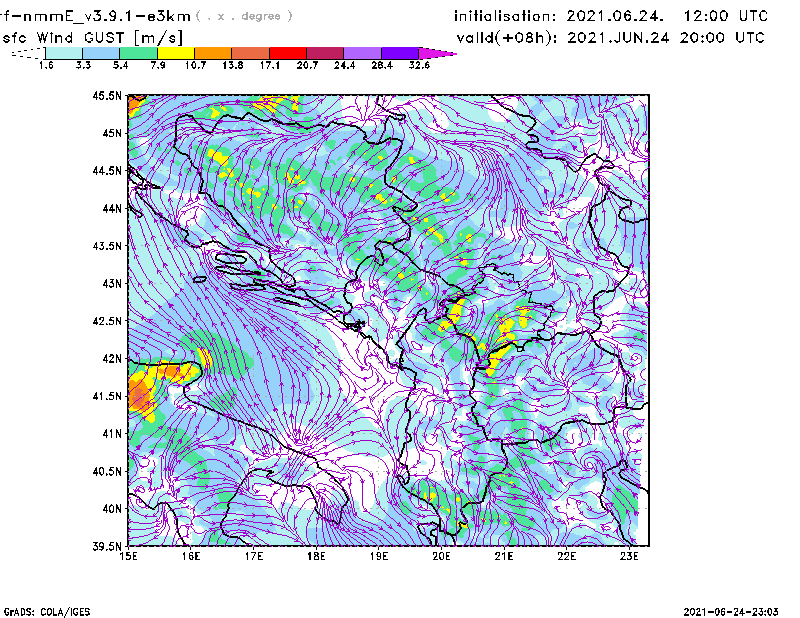
Task: Click the light cyan legend swatch between 1.6 and 3.3
Action: click(64, 53)
